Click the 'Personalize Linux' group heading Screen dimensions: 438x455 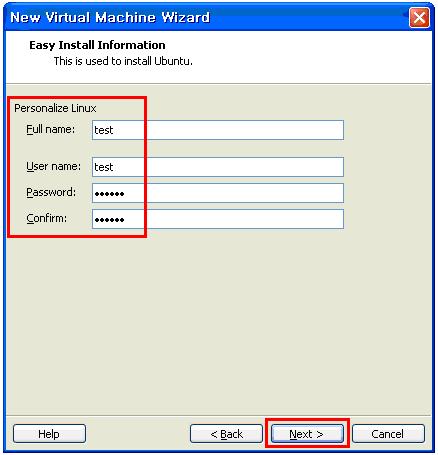tap(55, 108)
